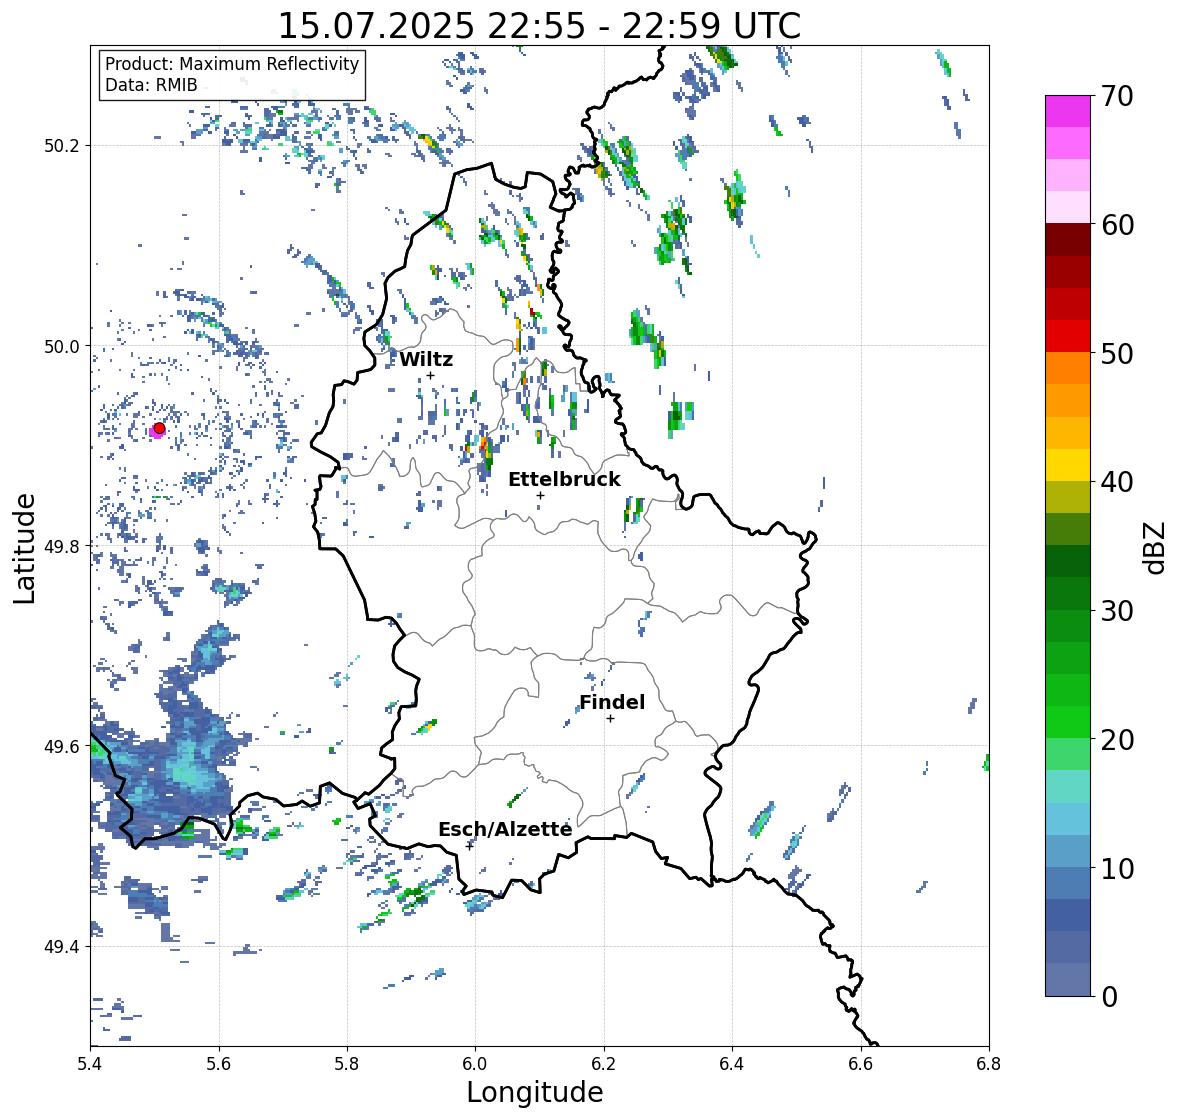
Task: Click the Longitude axis label
Action: point(535,1092)
